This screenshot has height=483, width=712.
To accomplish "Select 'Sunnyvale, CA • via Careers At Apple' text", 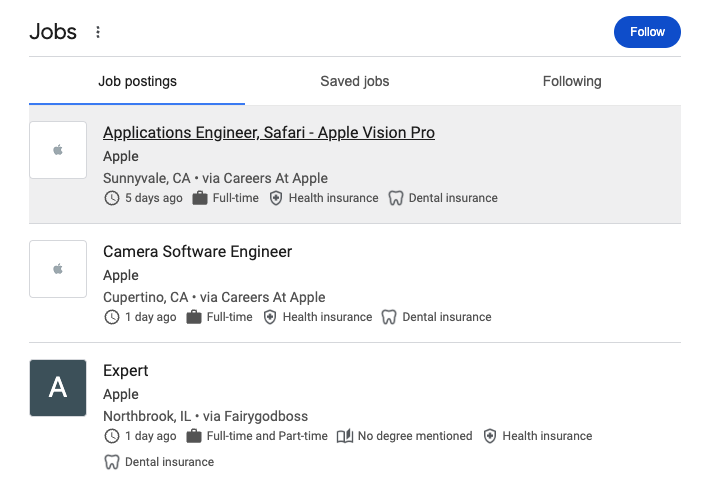I will [215, 178].
